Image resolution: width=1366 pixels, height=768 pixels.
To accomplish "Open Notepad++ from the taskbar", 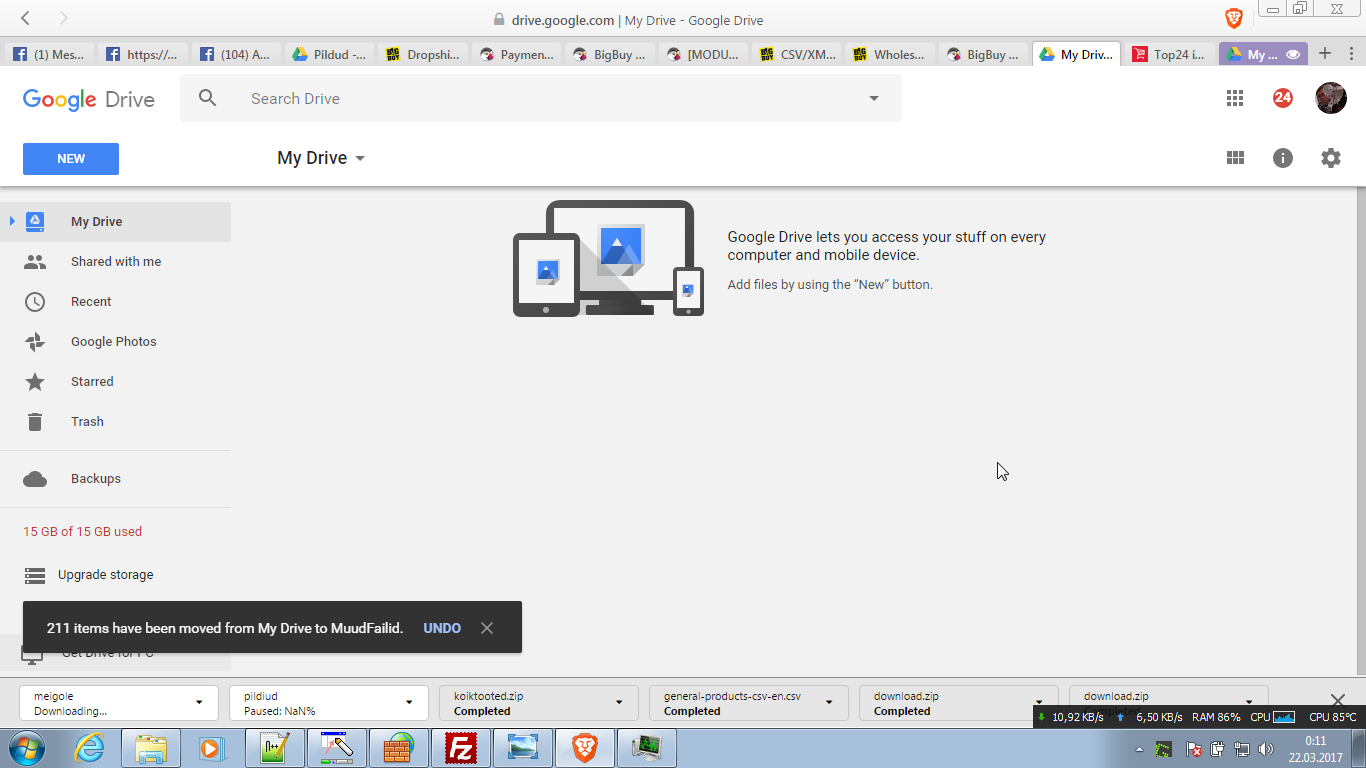I will (x=274, y=748).
